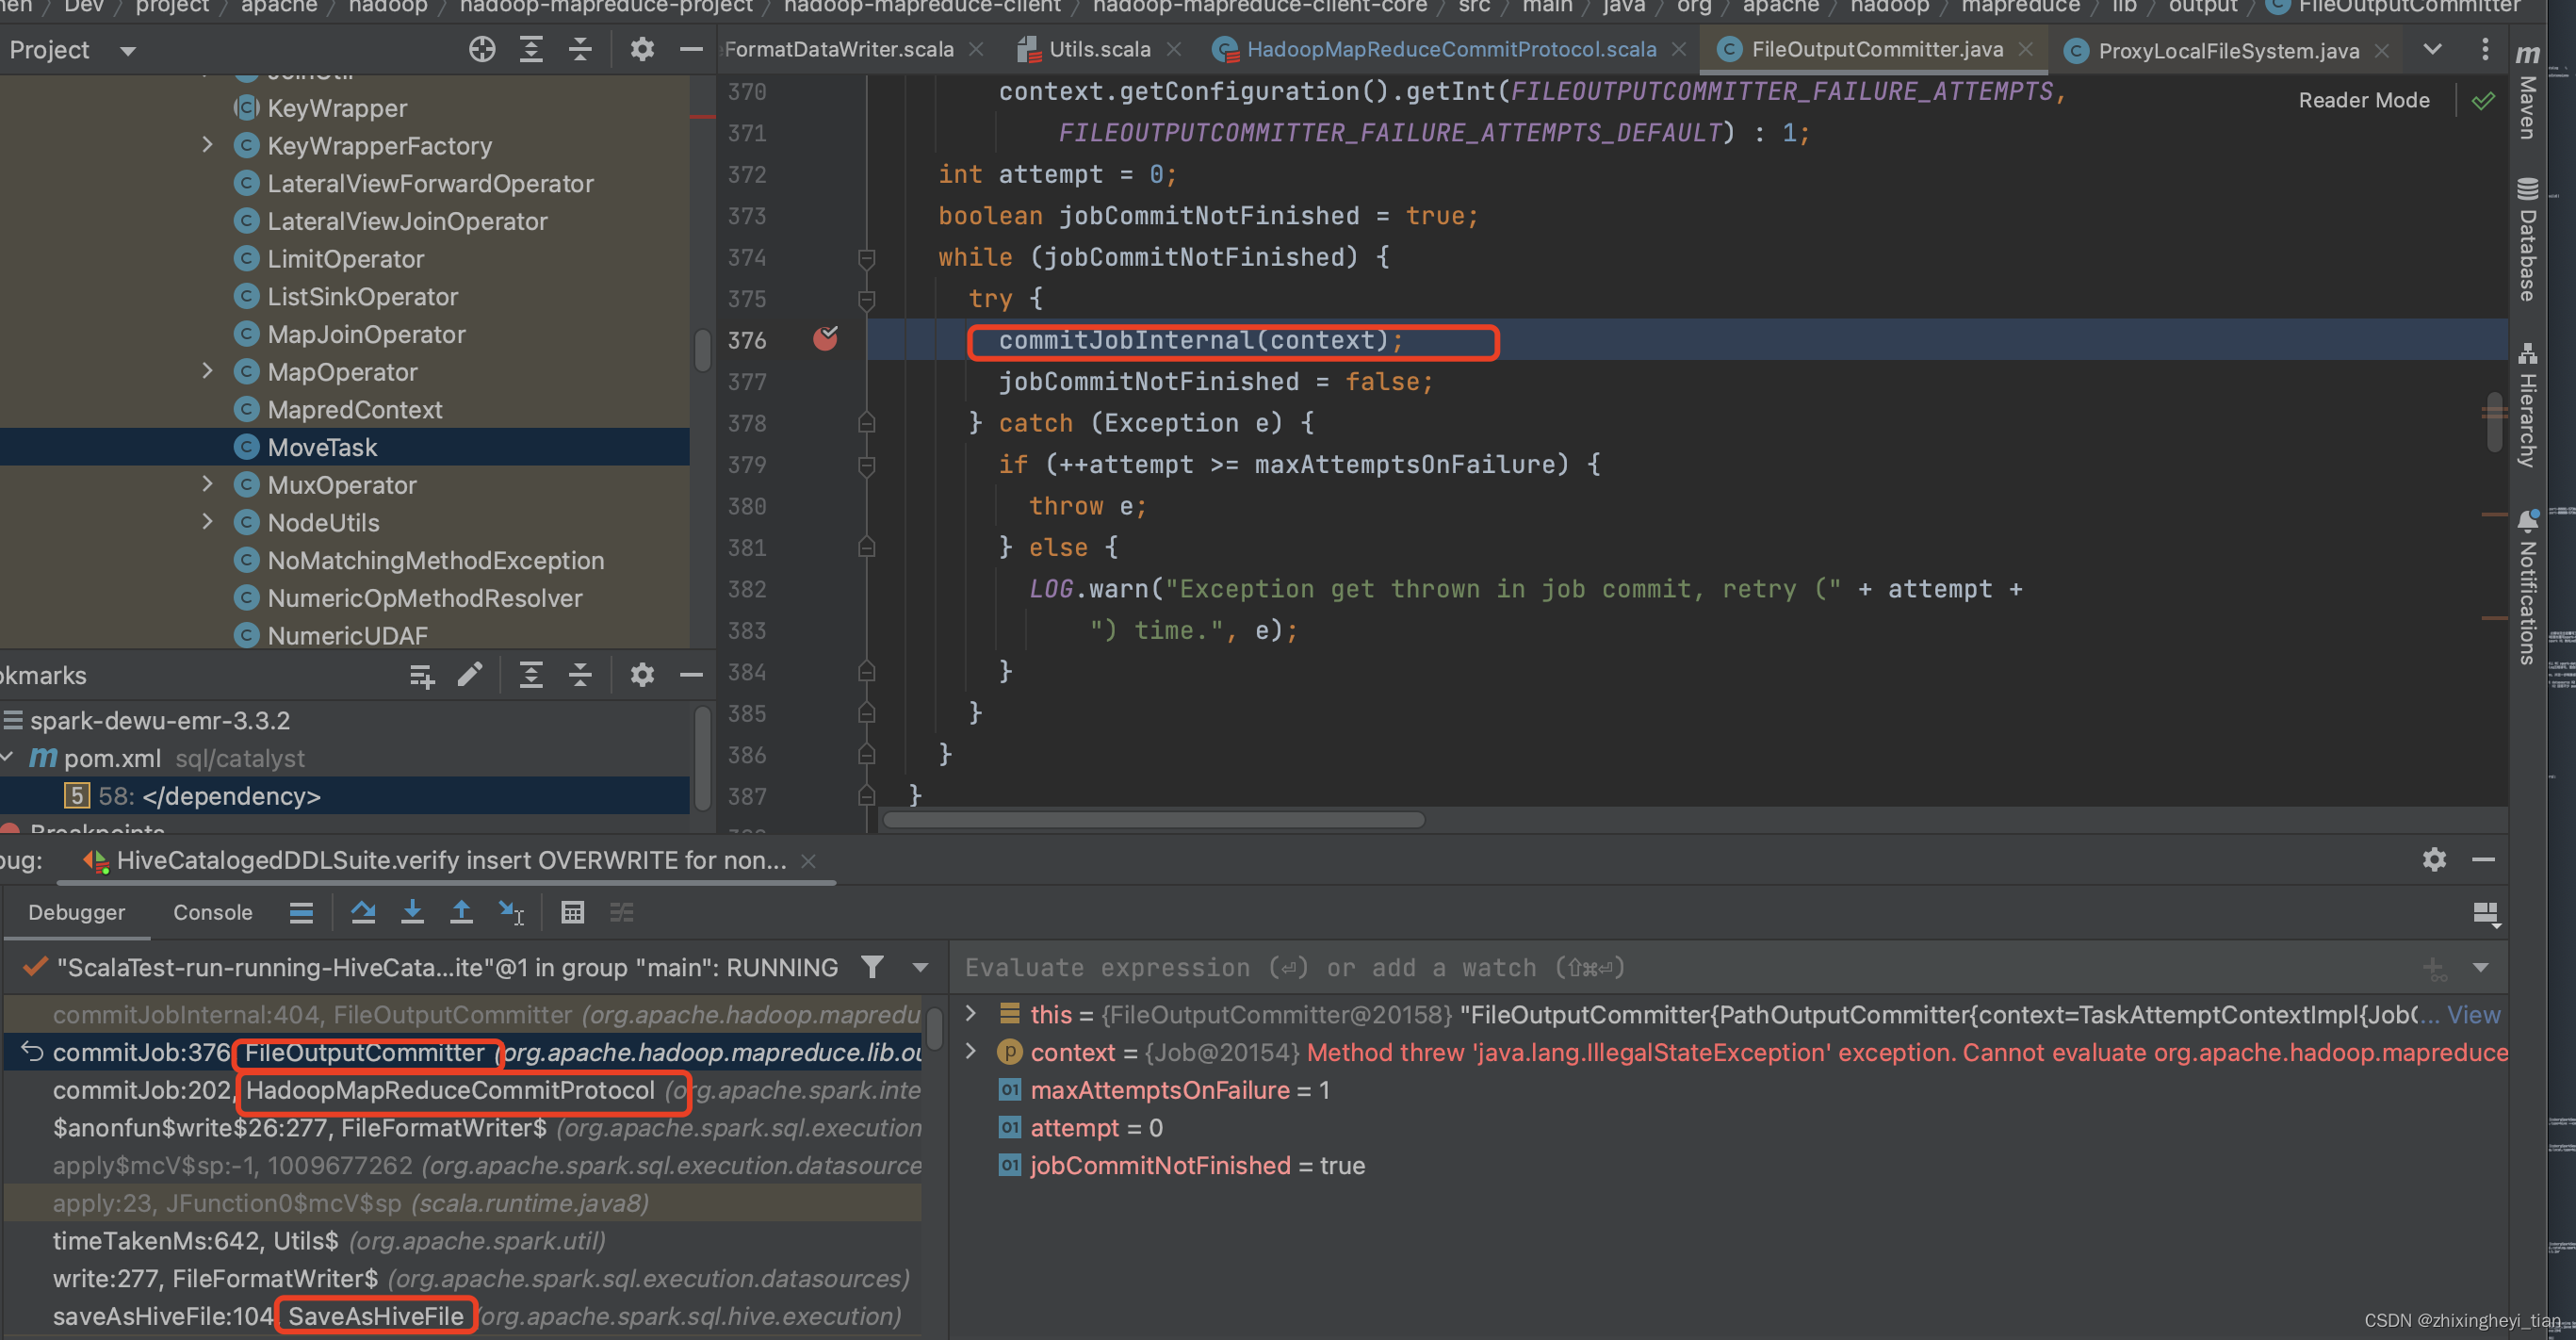Open the Project view dropdown
Image resolution: width=2576 pixels, height=1340 pixels.
pos(127,50)
